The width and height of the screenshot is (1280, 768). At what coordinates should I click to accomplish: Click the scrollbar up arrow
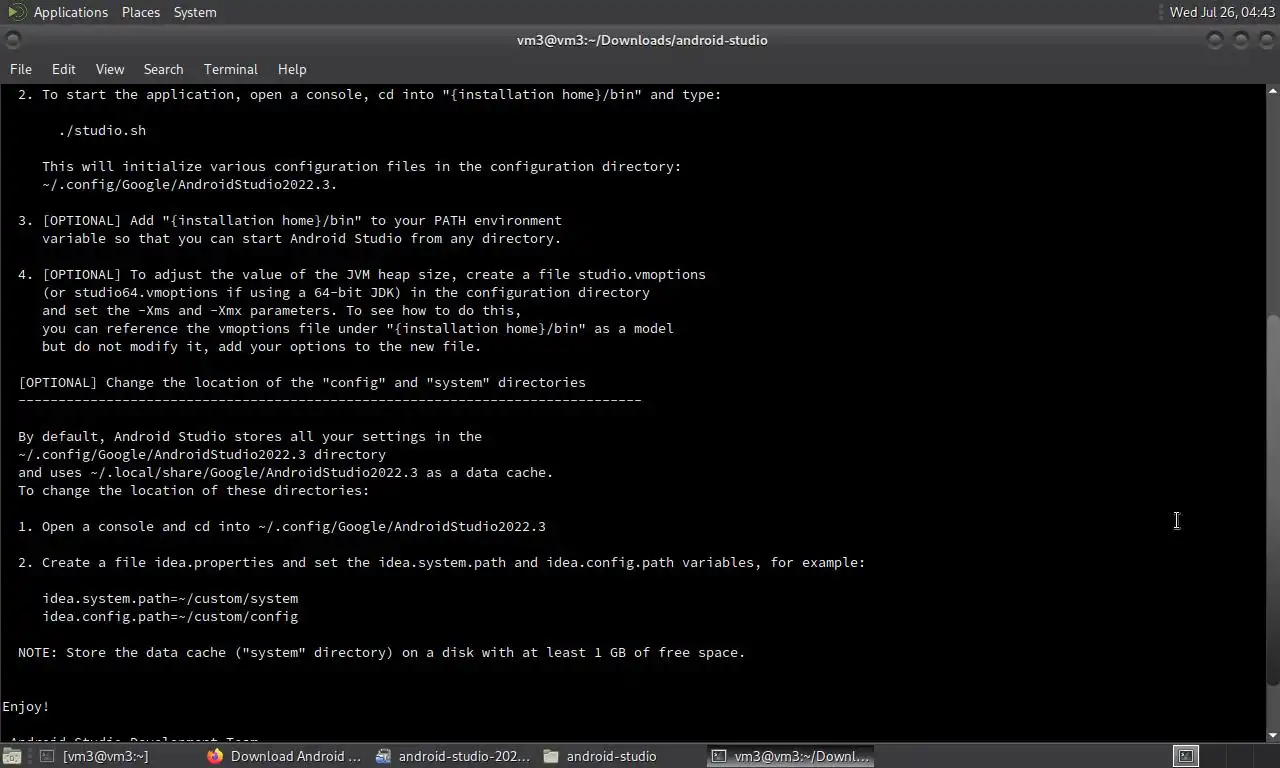pos(1272,91)
